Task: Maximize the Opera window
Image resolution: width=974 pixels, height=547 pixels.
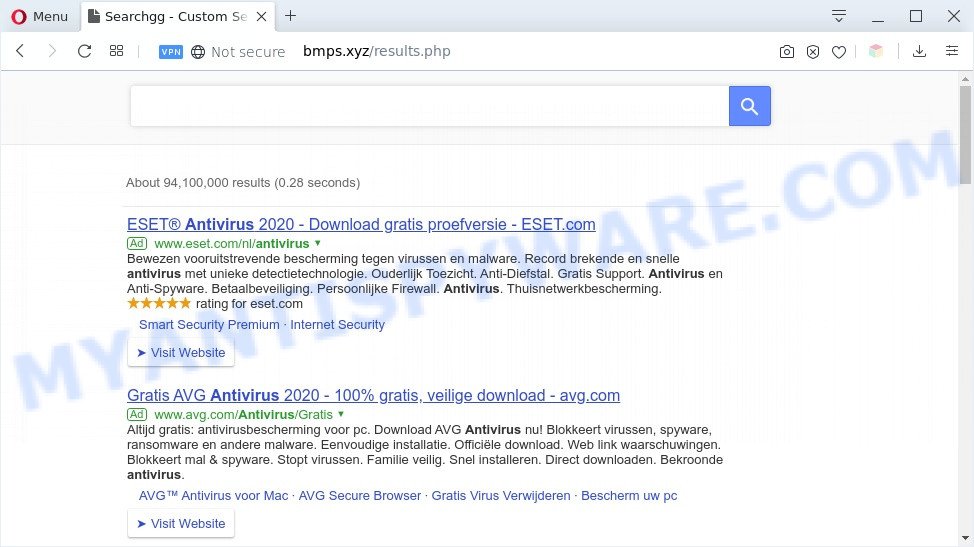Action: coord(916,16)
